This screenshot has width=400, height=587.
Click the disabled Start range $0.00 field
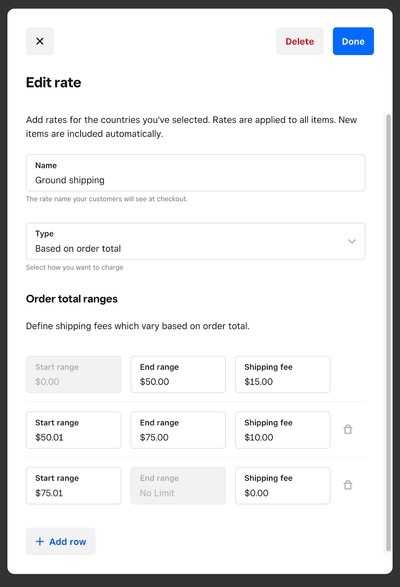[x=74, y=374]
